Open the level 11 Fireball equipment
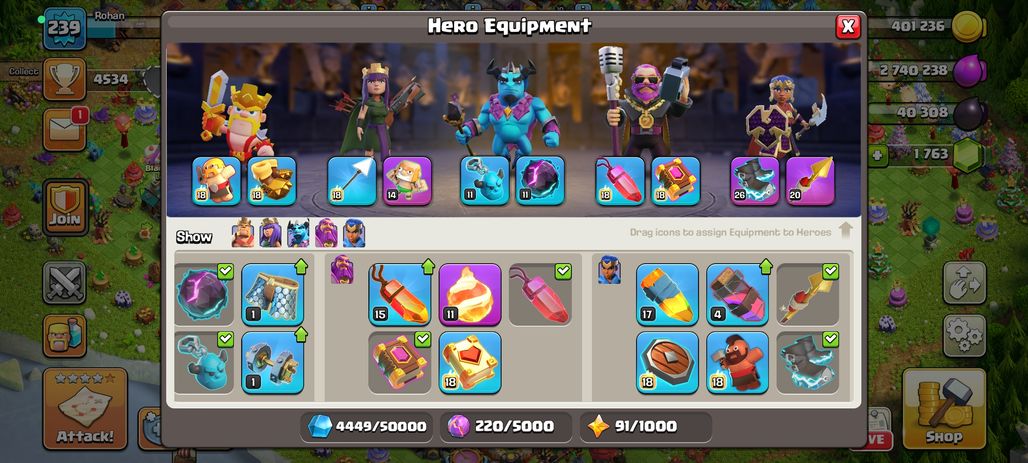This screenshot has height=463, width=1028. (x=469, y=294)
